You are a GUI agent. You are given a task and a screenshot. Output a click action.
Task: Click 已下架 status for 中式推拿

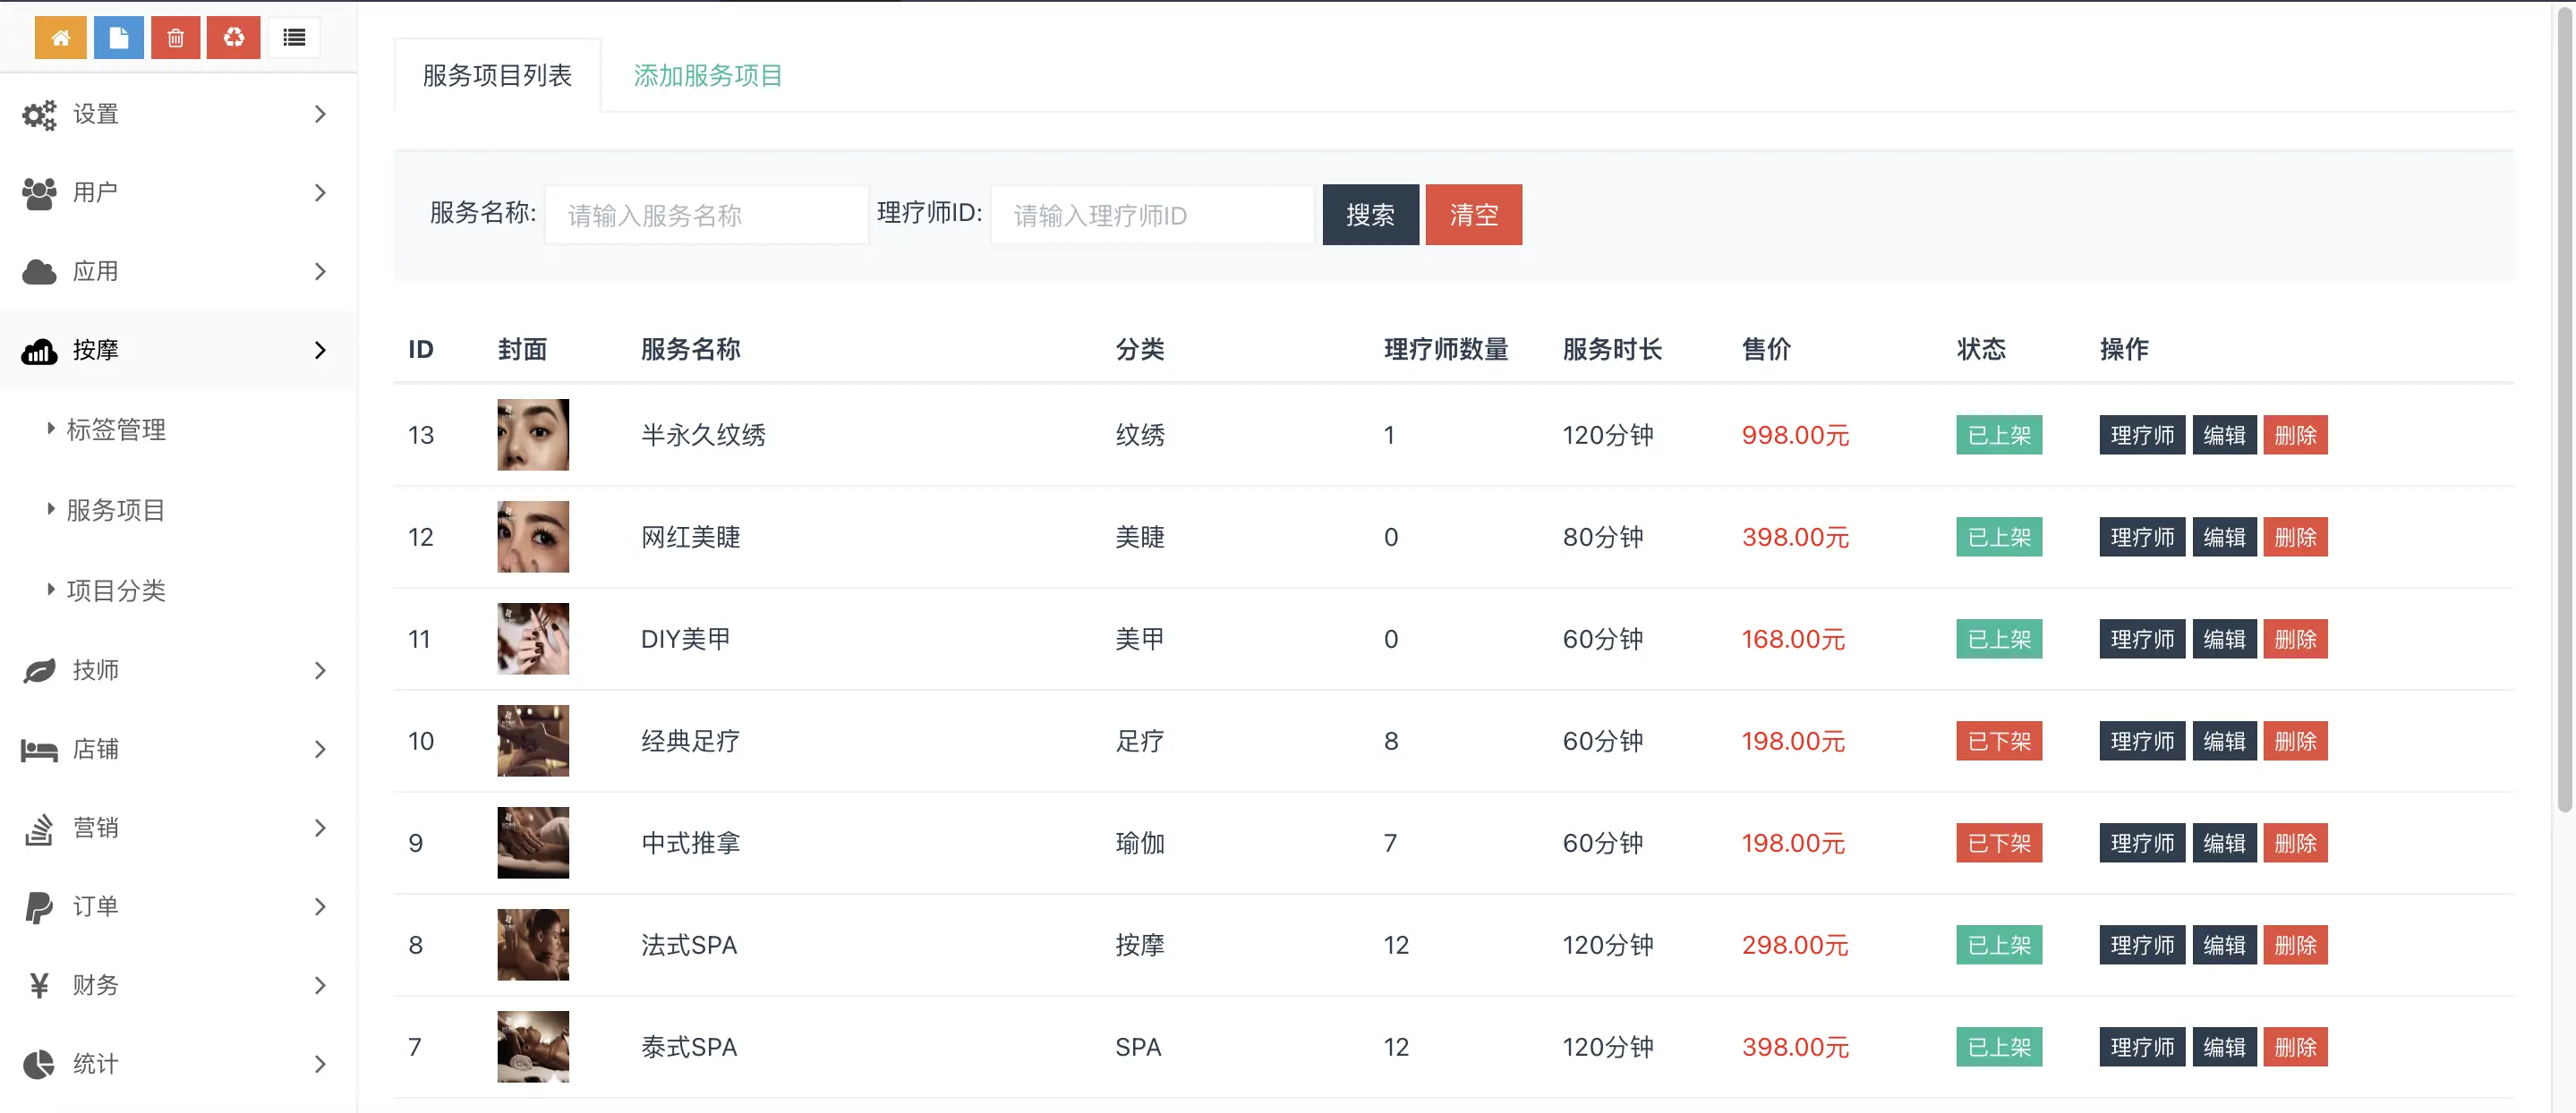click(x=1998, y=843)
